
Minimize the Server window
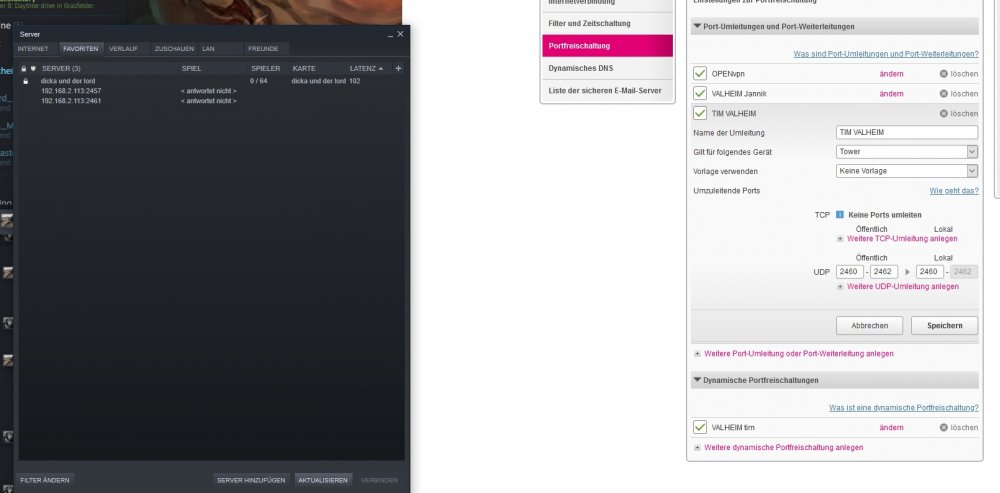click(390, 34)
